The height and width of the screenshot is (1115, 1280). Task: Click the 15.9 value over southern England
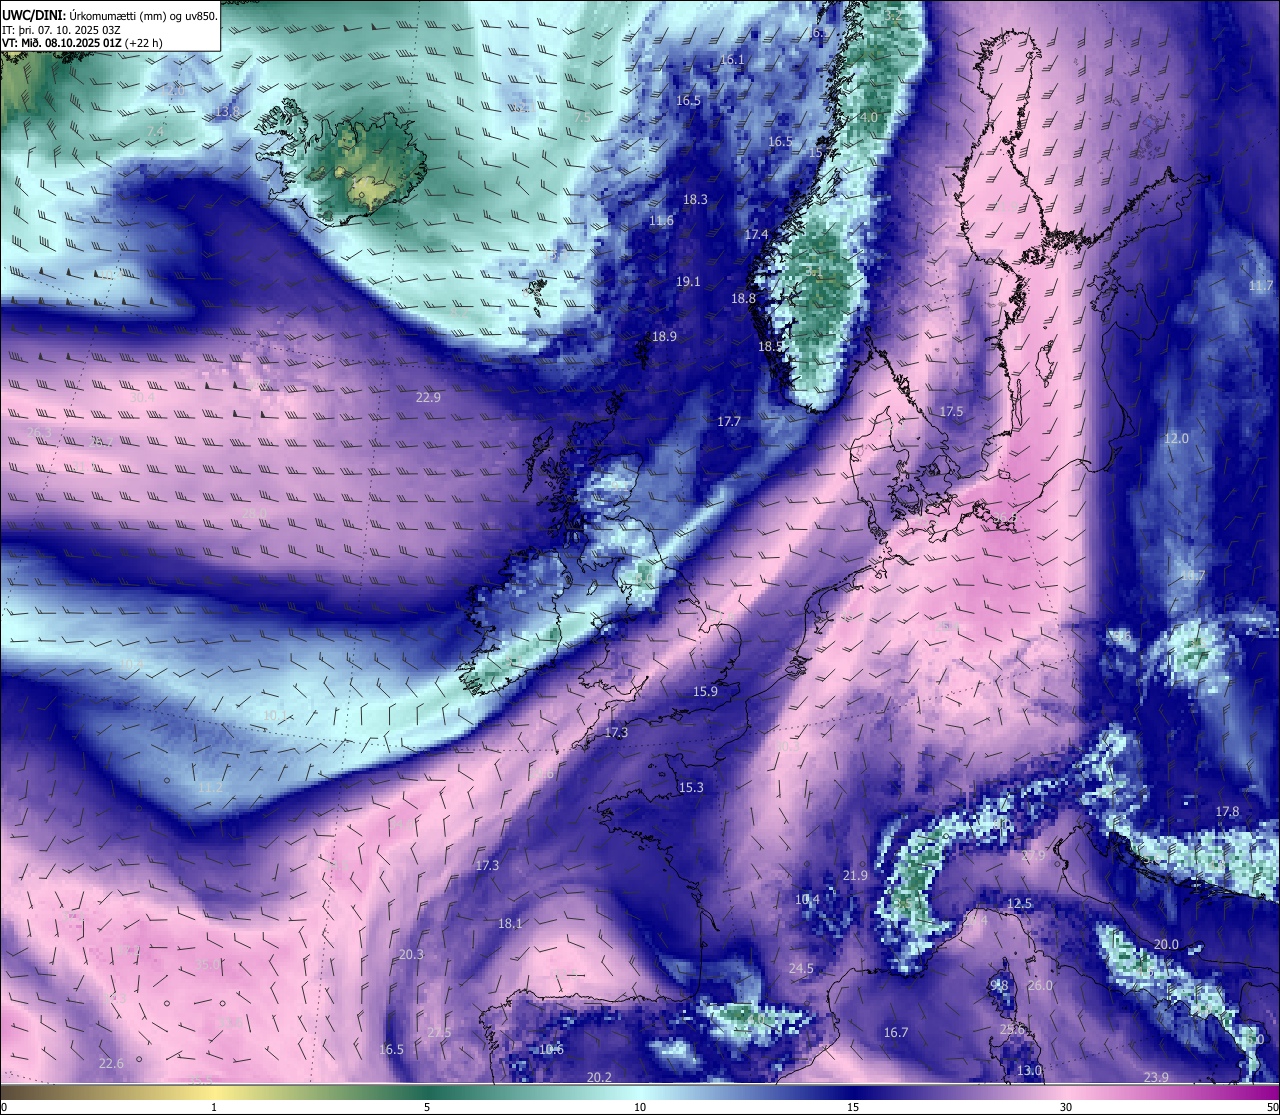[x=705, y=692]
